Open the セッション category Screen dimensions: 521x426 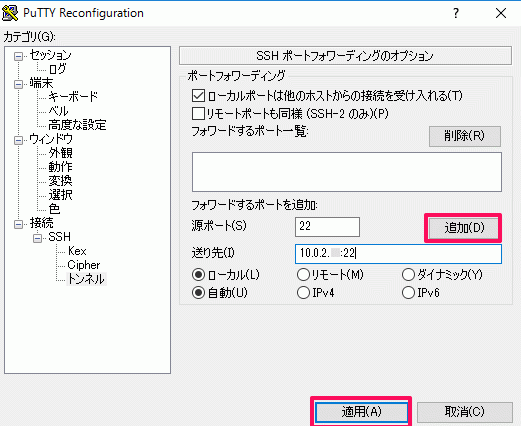[x=50, y=55]
